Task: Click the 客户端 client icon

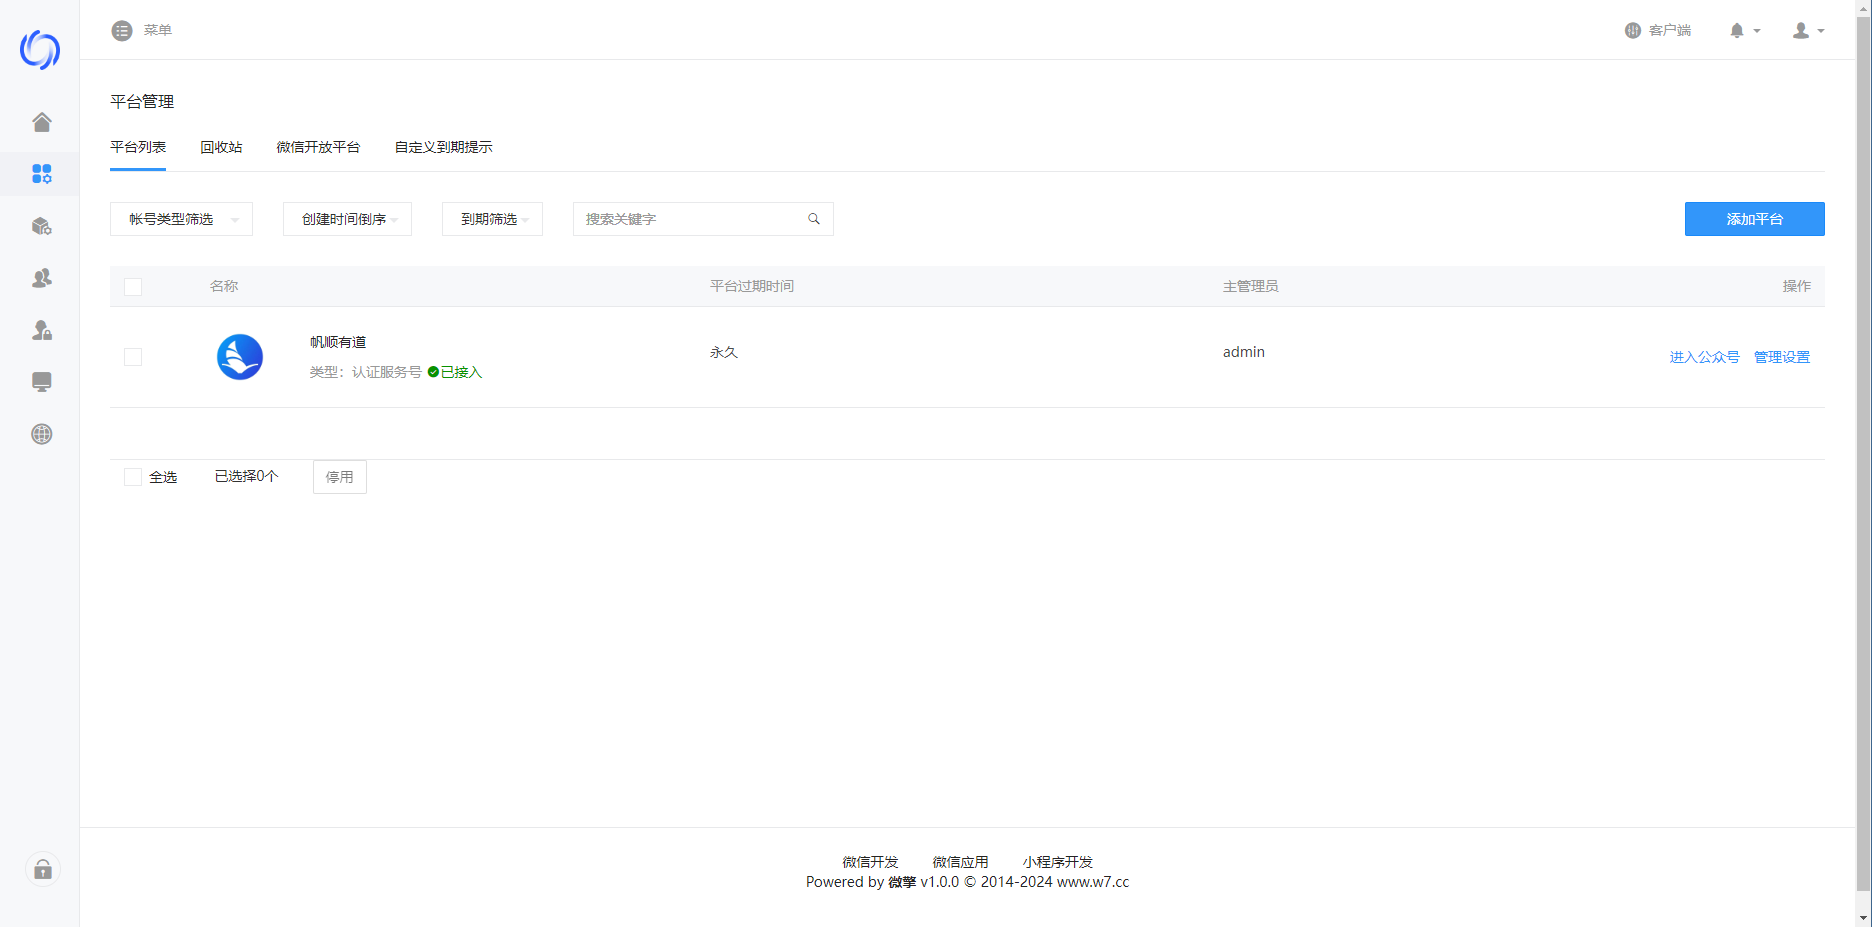Action: tap(1633, 31)
